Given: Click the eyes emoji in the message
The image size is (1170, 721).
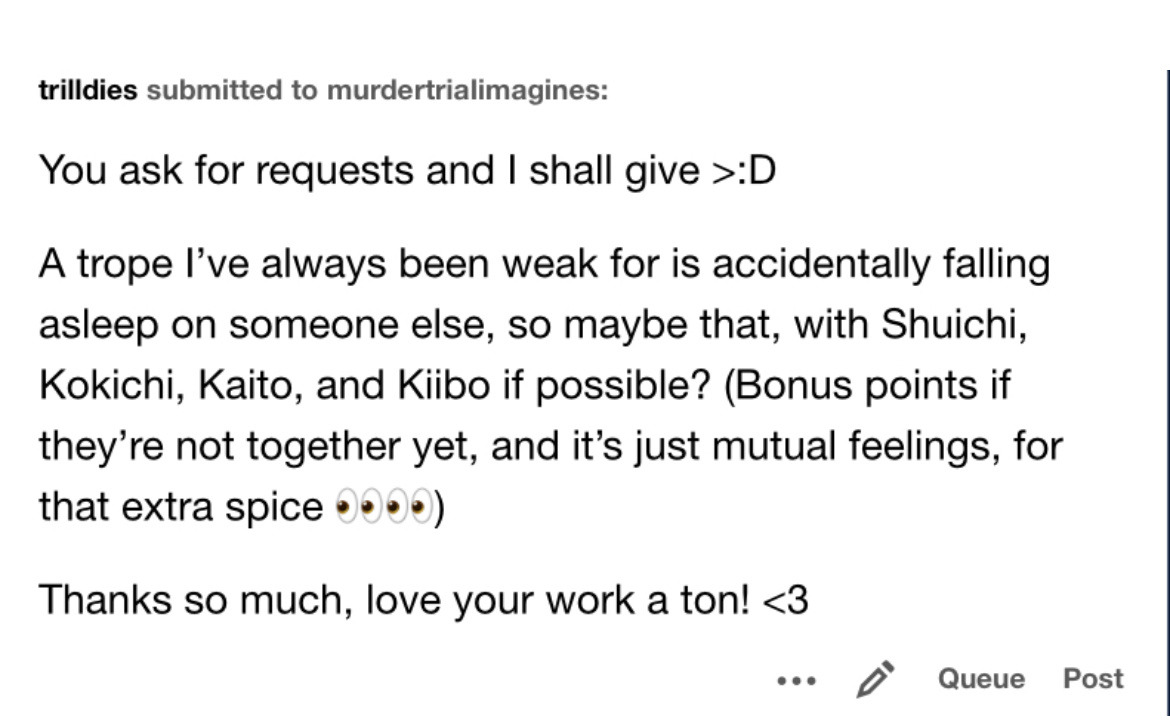Looking at the screenshot, I should [x=384, y=508].
